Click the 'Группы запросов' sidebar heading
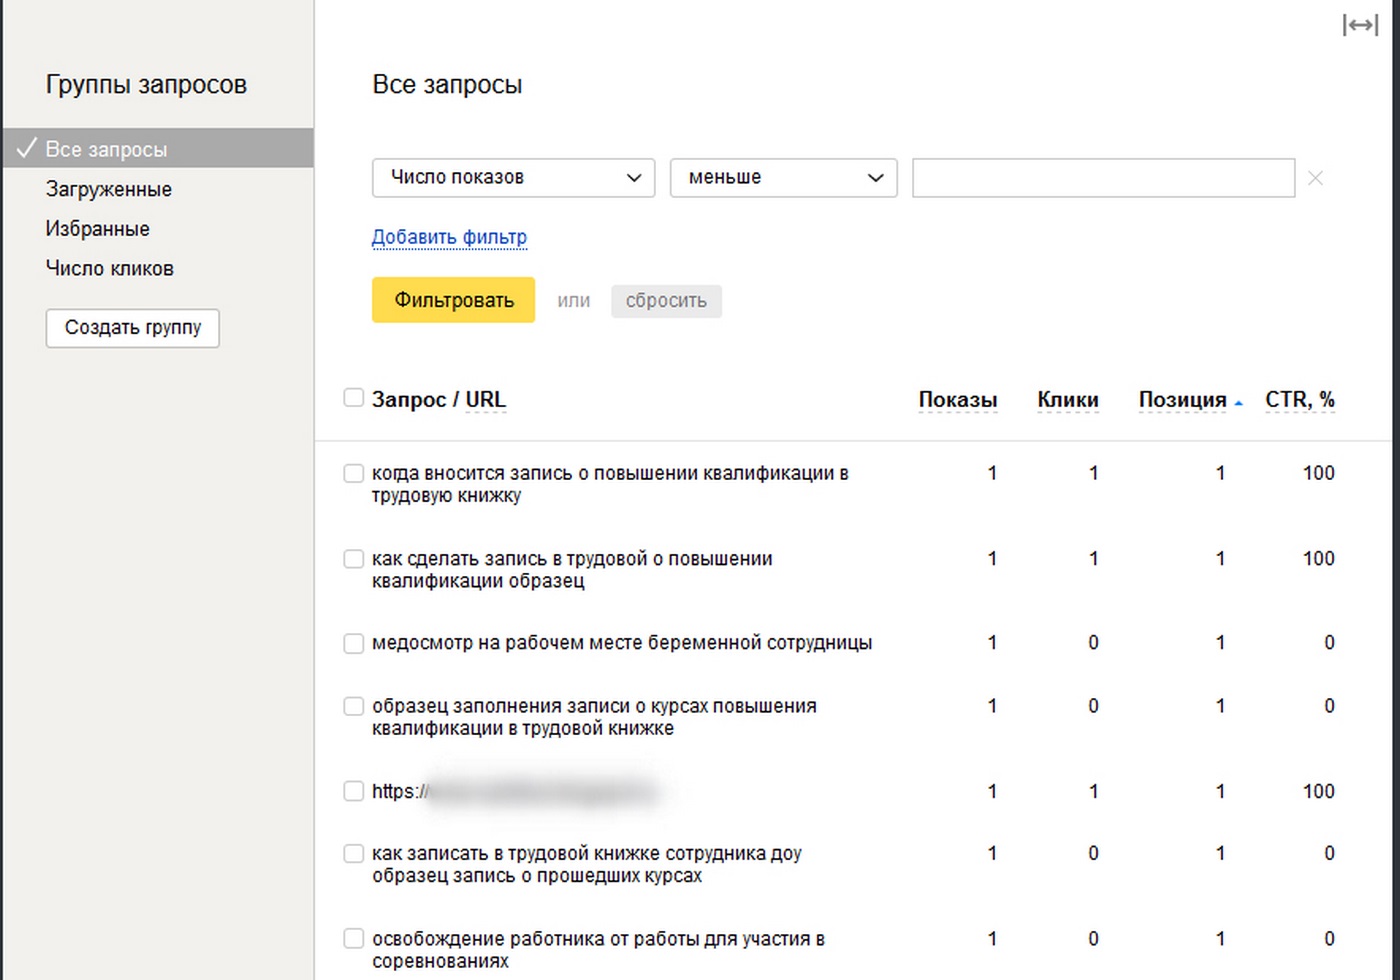 146,85
